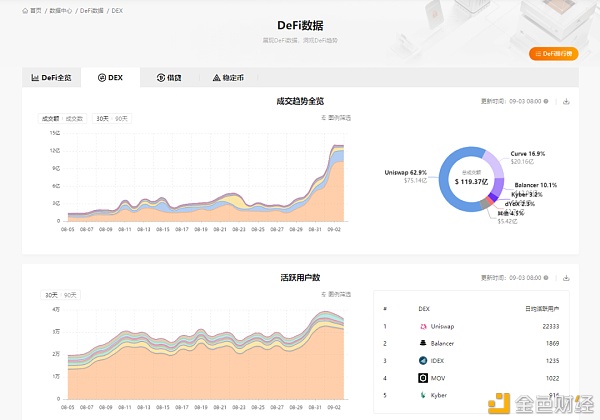Switch to the 借贷 tab
Screen dimensions: 600x420
click(x=168, y=77)
